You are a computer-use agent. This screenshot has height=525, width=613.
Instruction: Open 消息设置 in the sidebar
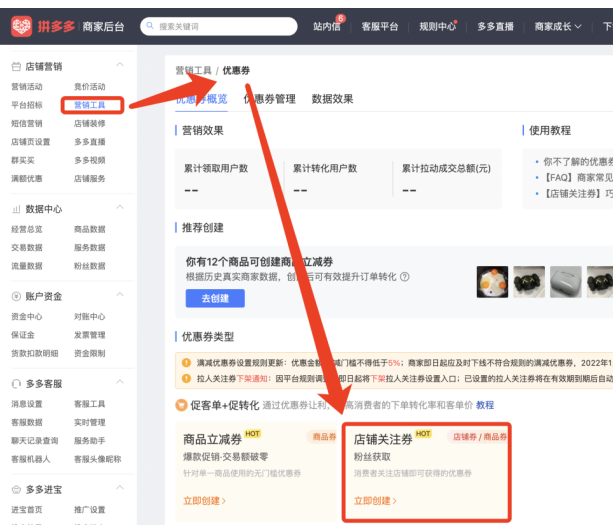click(27, 404)
